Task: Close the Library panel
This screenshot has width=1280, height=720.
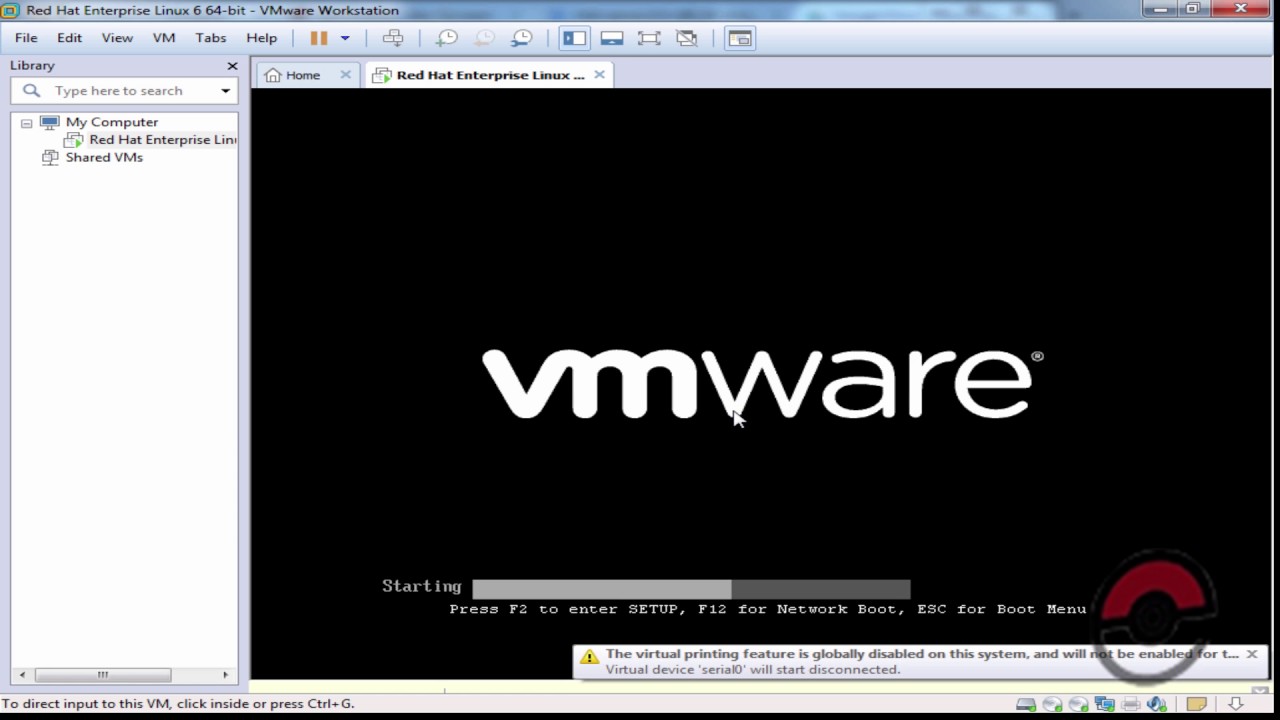Action: 232,66
